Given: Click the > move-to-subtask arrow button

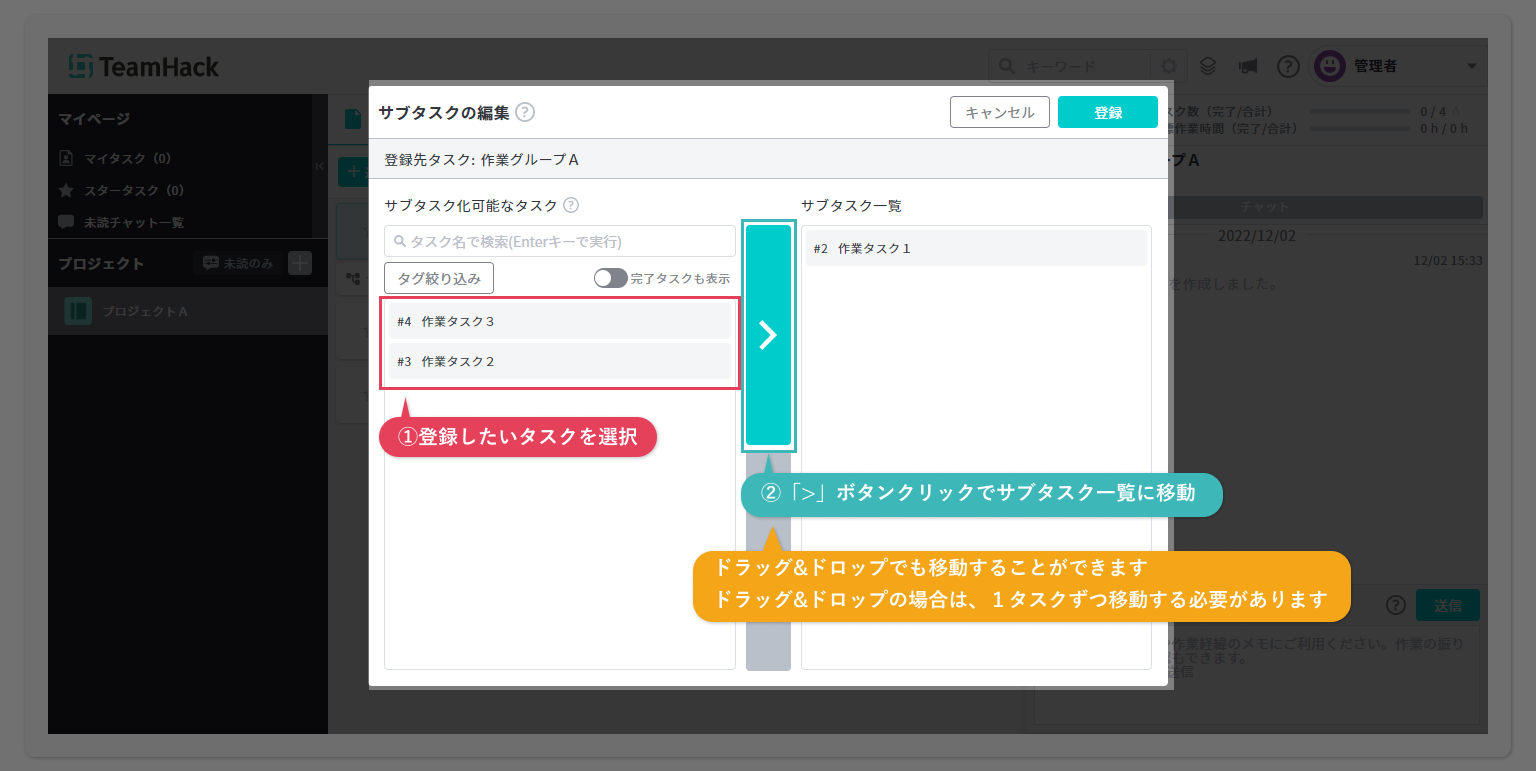Looking at the screenshot, I should [x=768, y=335].
